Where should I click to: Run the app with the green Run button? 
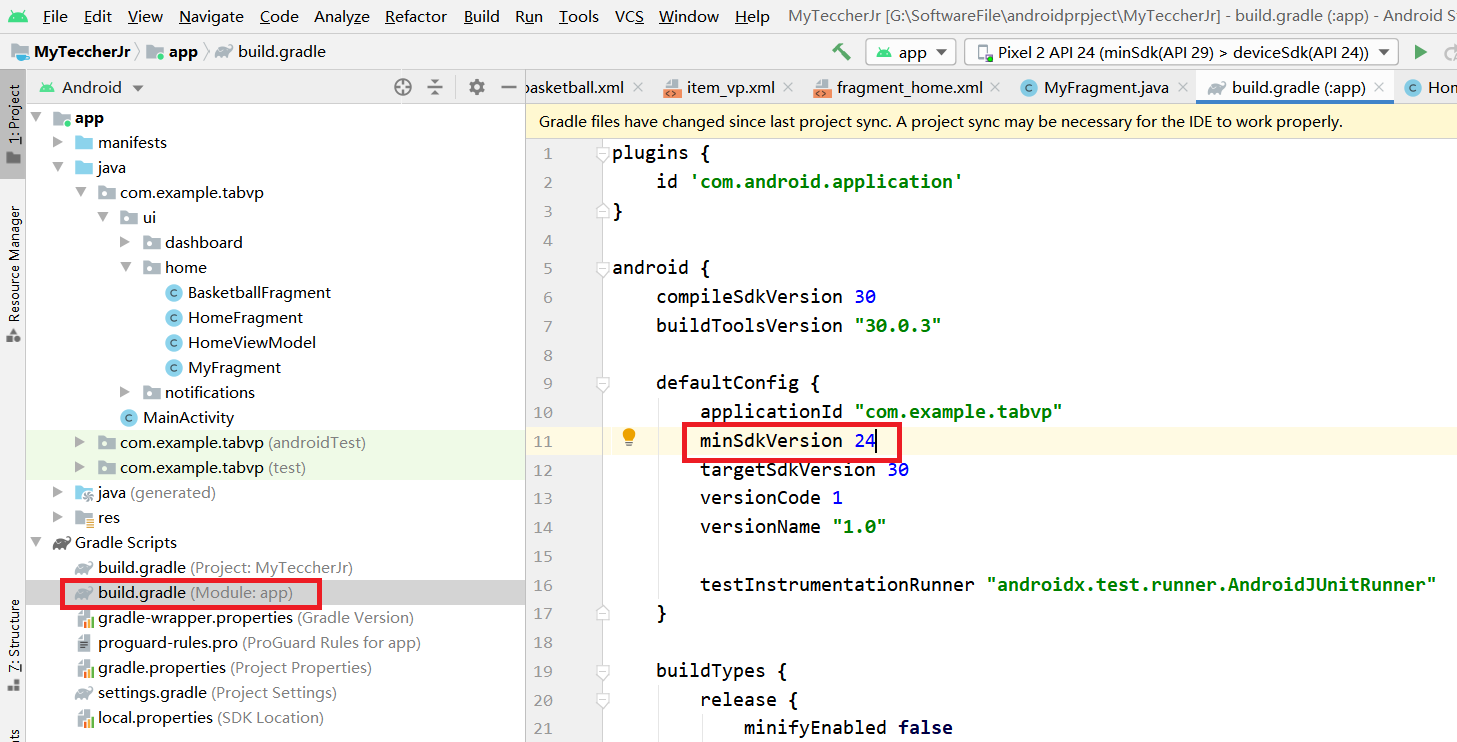coord(1421,51)
